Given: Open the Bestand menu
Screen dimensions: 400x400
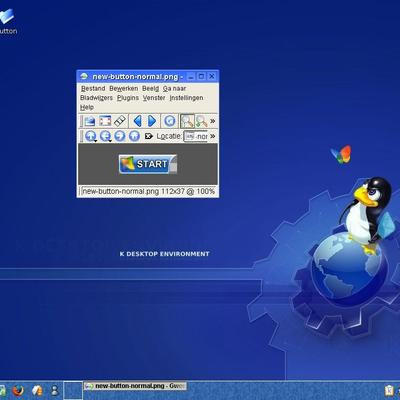Looking at the screenshot, I should pyautogui.click(x=93, y=88).
